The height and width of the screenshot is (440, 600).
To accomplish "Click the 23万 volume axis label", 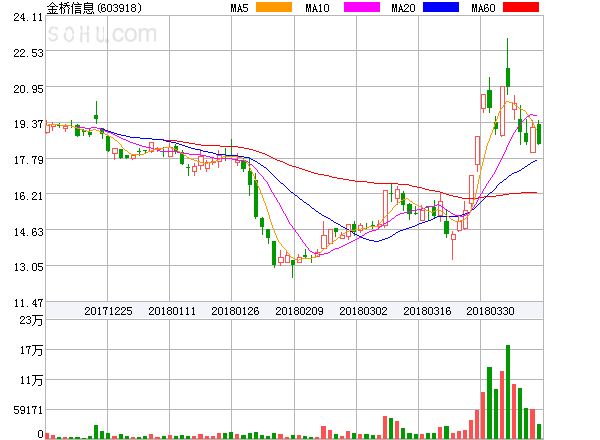I will point(31,320).
